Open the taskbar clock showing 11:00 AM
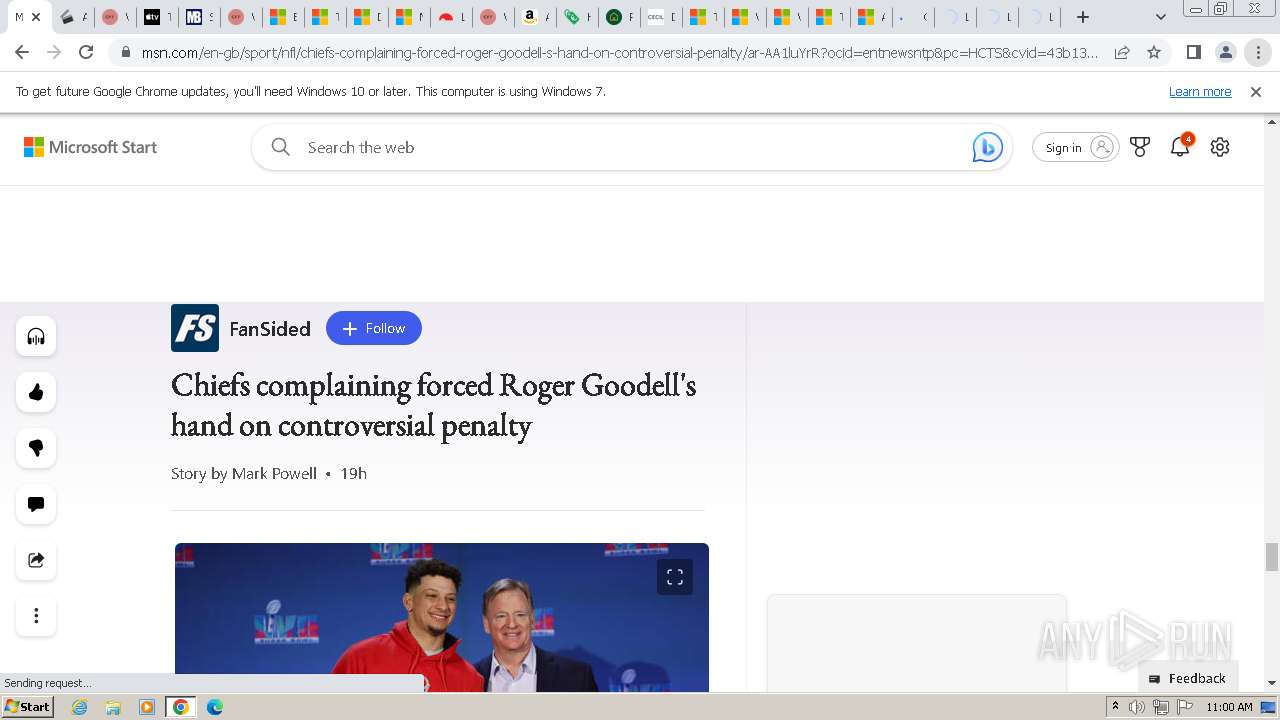 point(1230,707)
